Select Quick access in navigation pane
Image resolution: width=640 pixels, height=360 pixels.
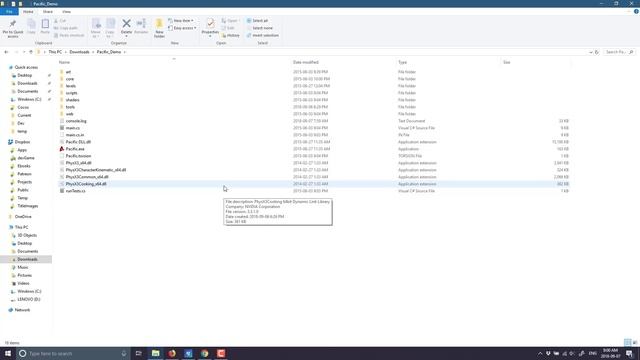[x=26, y=67]
